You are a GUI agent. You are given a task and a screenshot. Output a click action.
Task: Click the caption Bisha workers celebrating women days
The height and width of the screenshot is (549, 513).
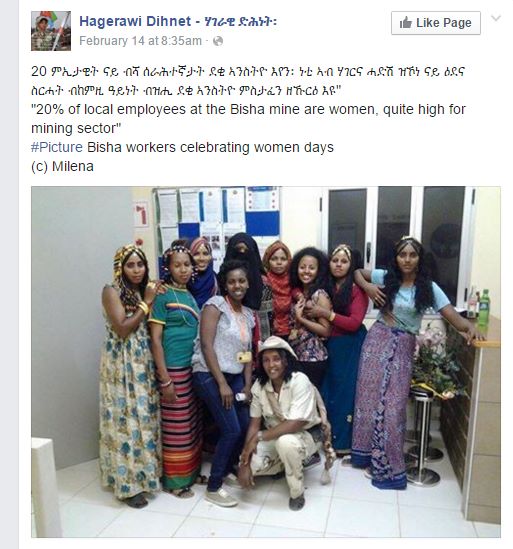click(210, 147)
